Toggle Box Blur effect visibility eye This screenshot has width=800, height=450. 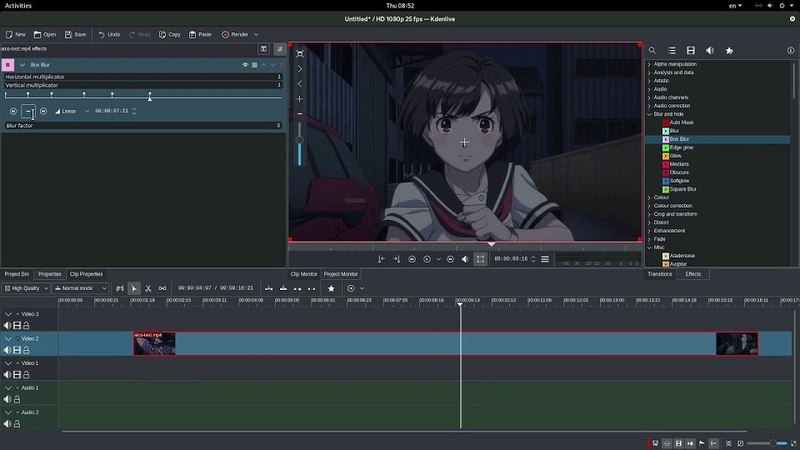pyautogui.click(x=245, y=65)
